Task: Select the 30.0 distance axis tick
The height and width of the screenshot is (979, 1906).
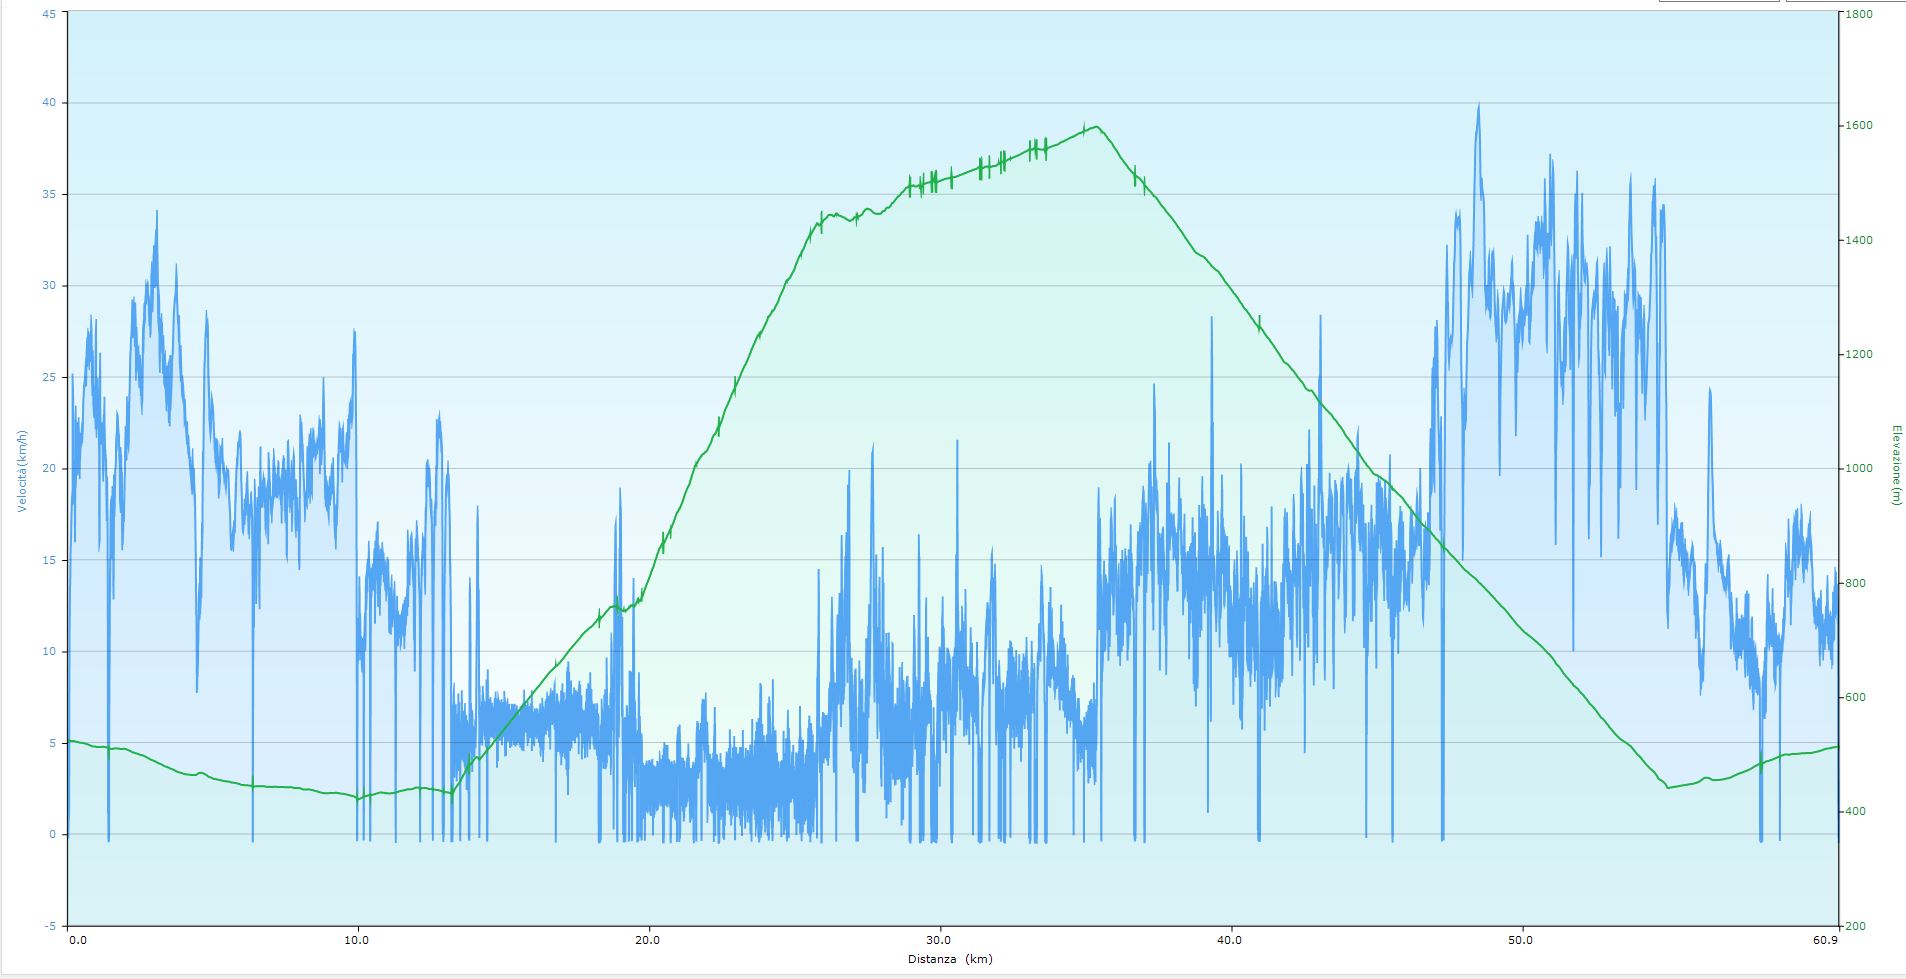Action: pos(939,940)
